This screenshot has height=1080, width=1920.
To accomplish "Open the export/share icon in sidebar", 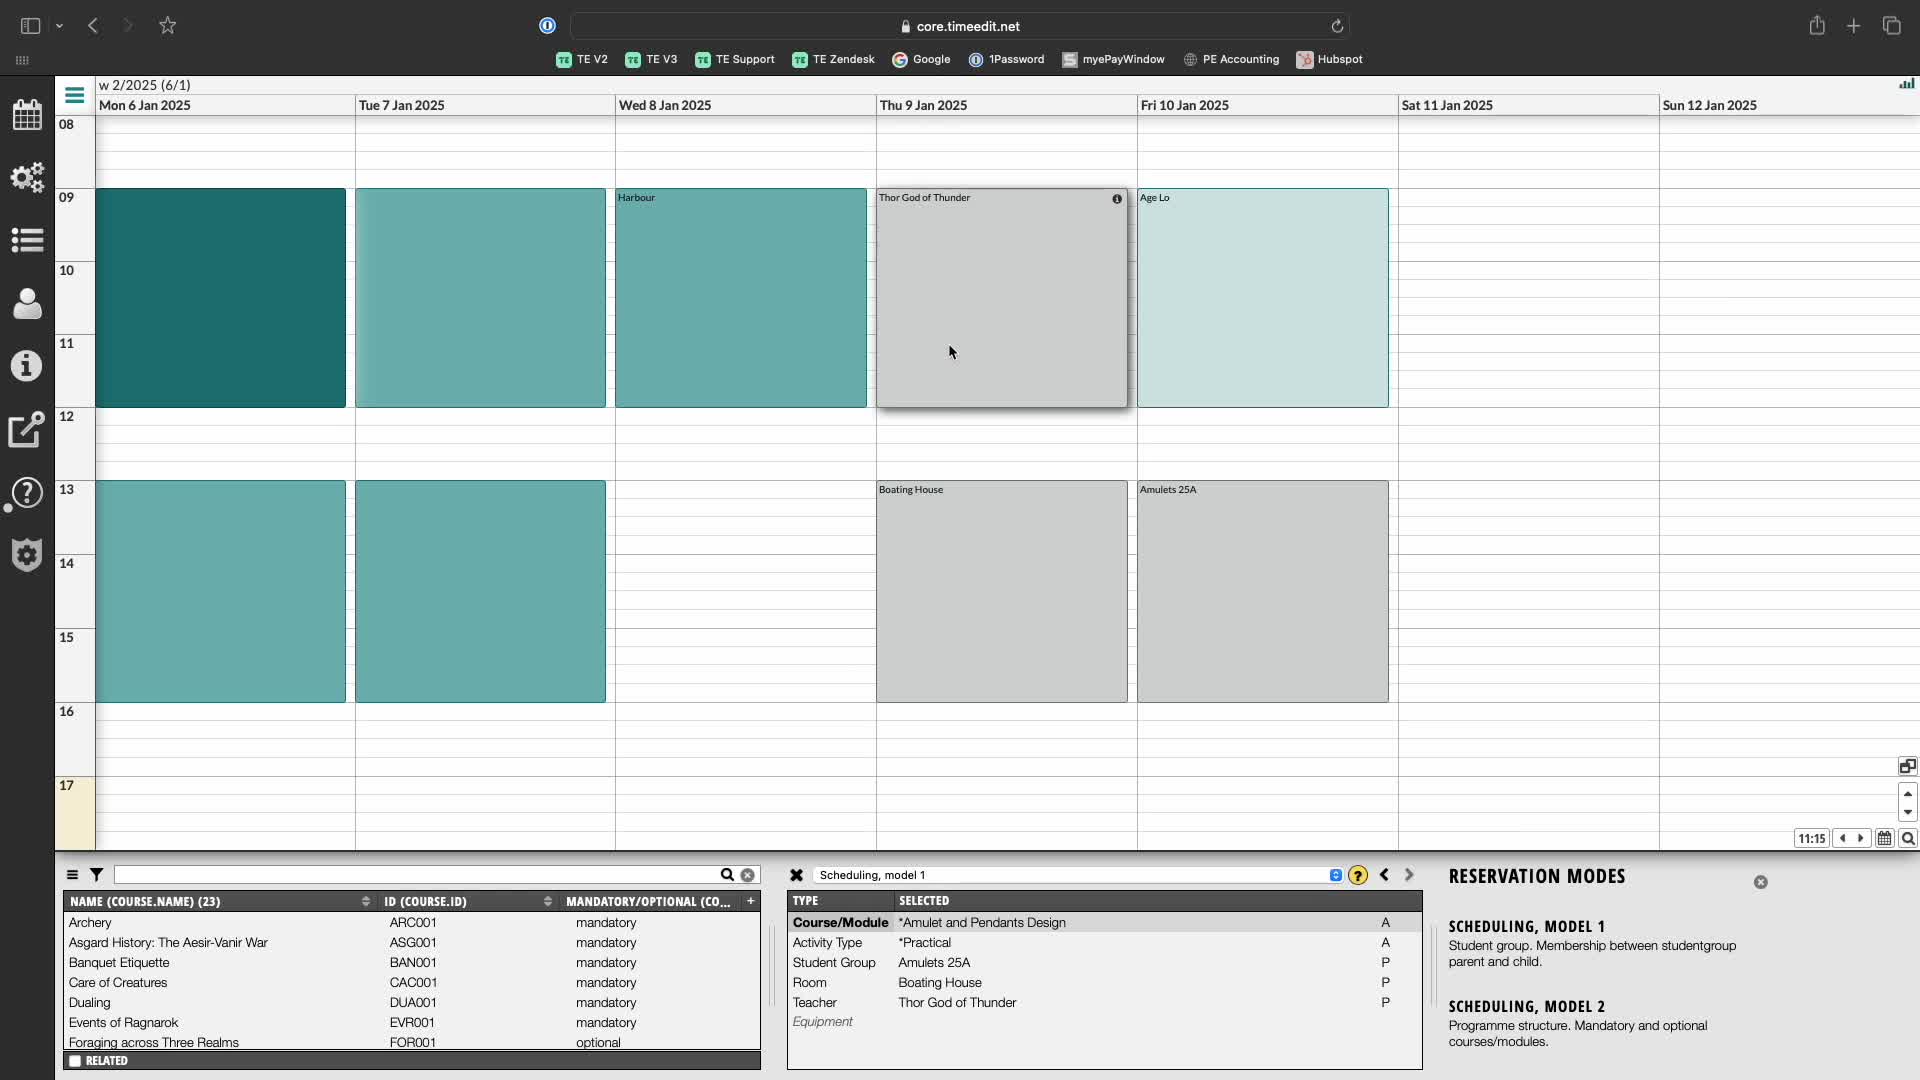I will coord(27,429).
